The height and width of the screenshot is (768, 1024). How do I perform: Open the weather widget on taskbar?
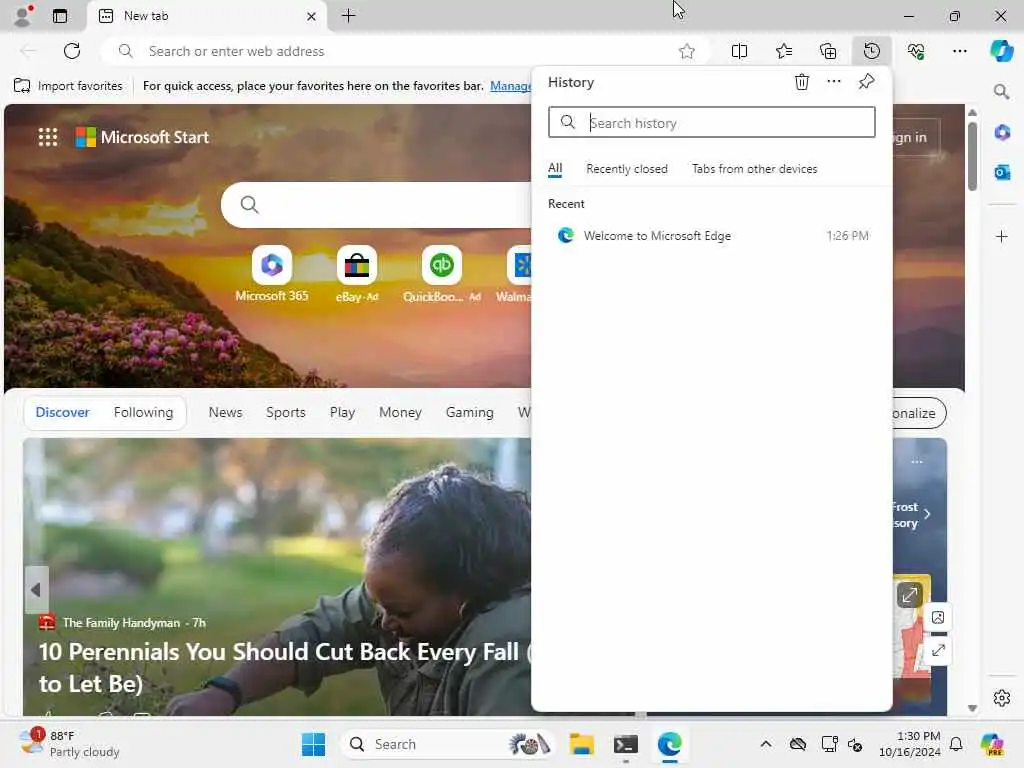[x=69, y=744]
